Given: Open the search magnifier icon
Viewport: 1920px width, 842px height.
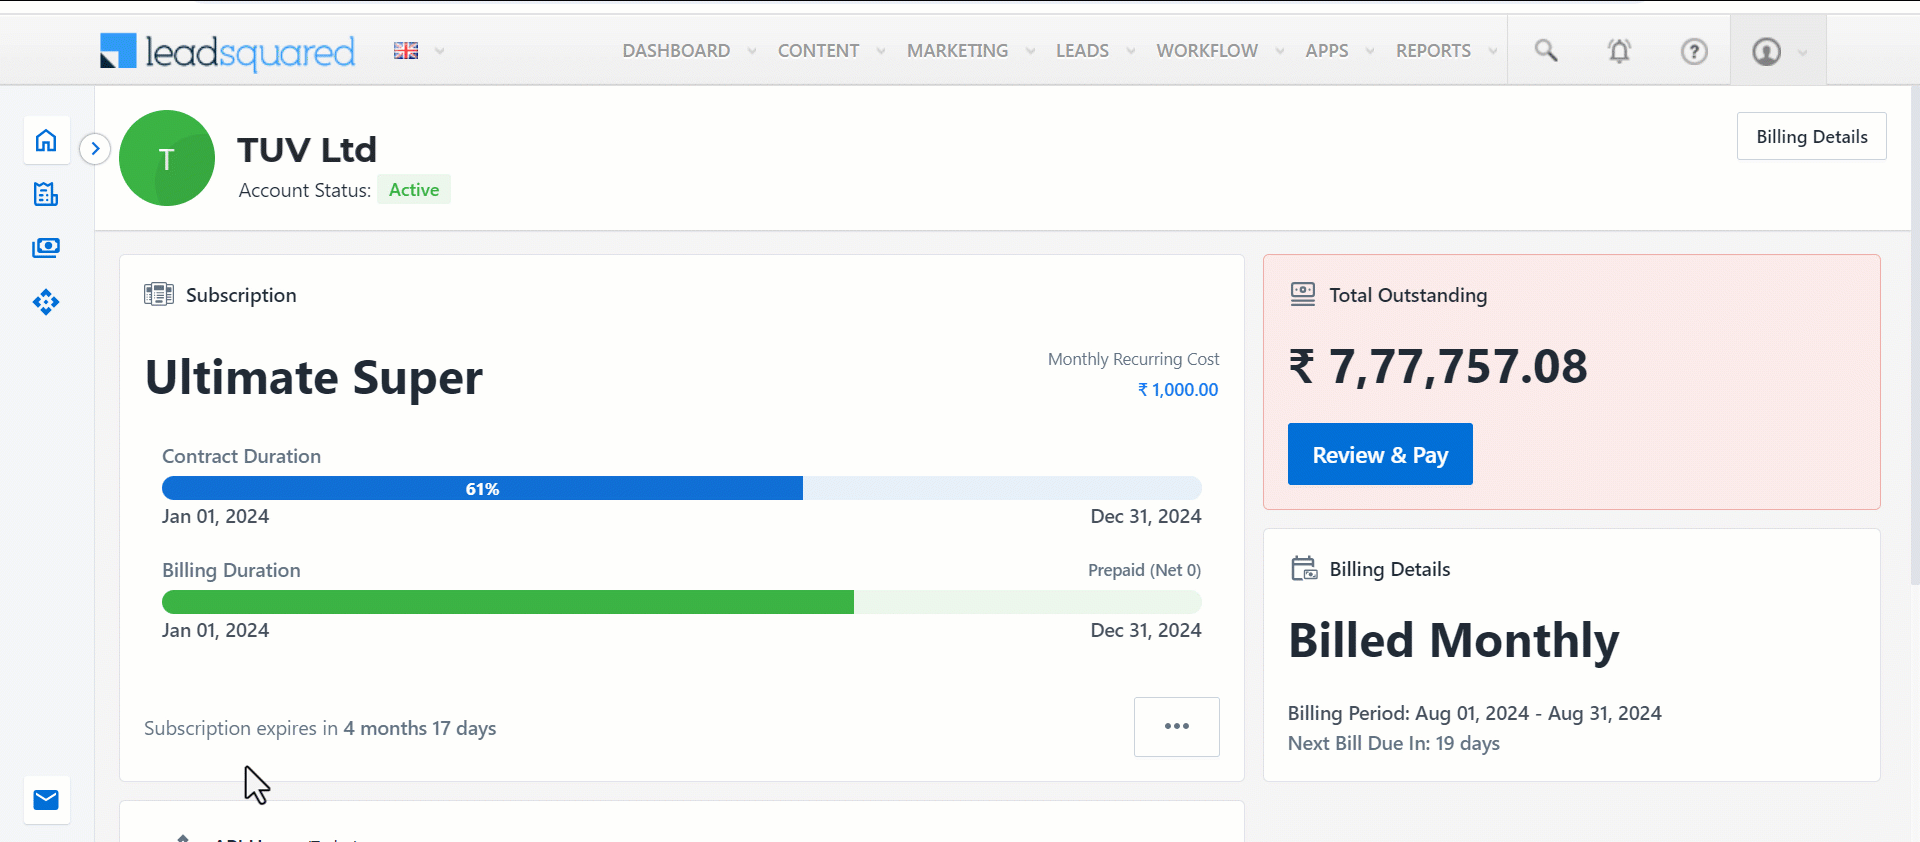Looking at the screenshot, I should (x=1546, y=51).
